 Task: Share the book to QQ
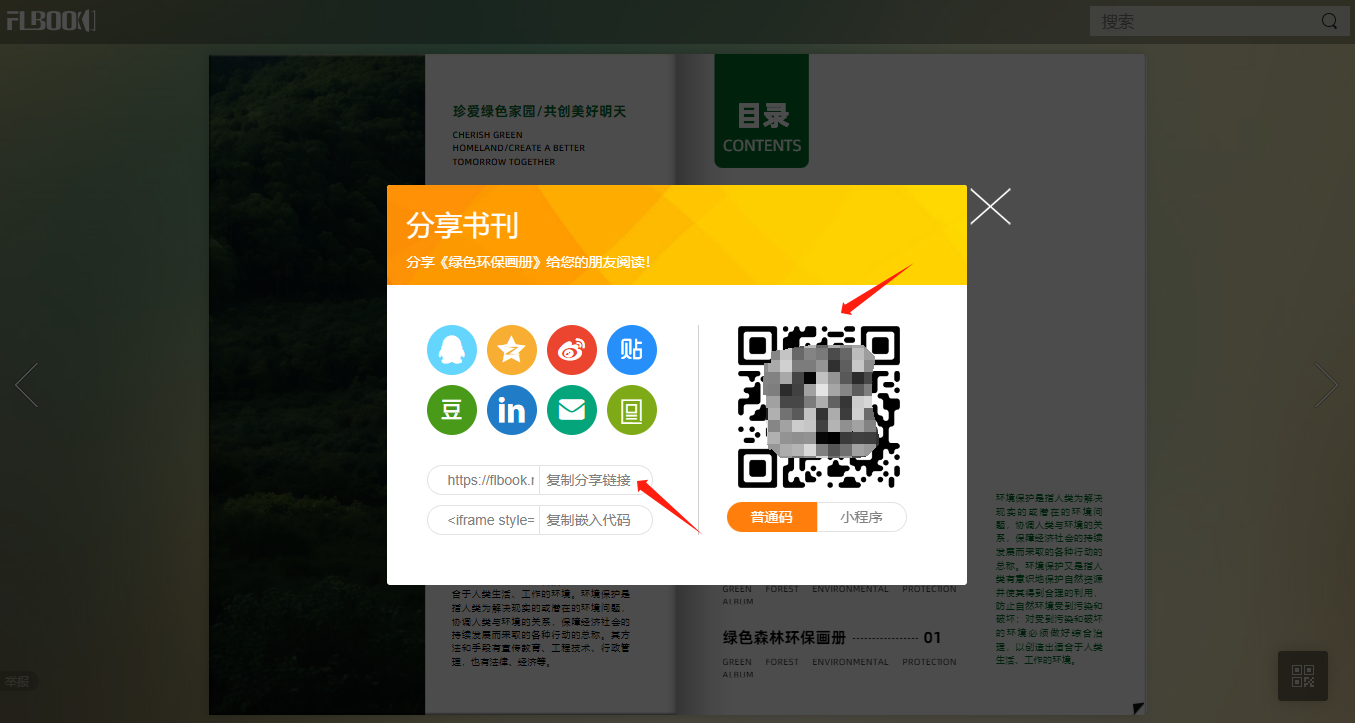tap(452, 350)
